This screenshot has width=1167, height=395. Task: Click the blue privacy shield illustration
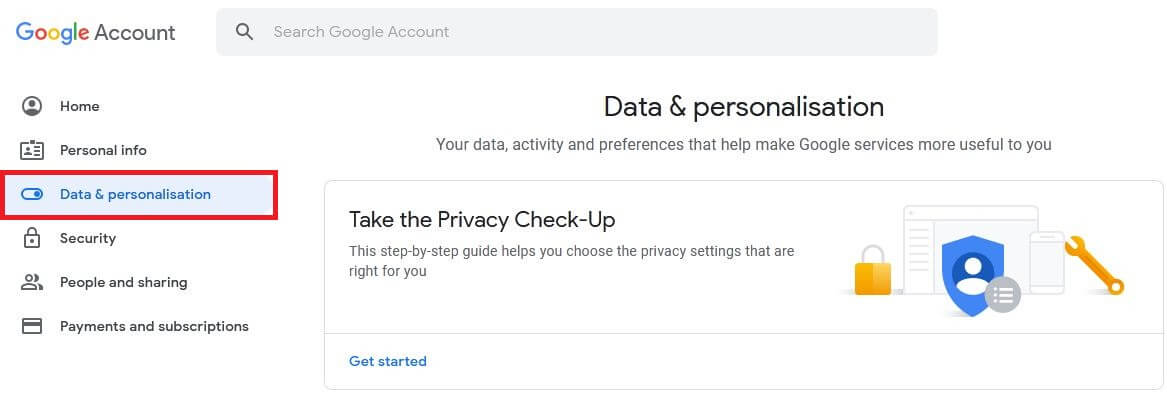tap(974, 276)
